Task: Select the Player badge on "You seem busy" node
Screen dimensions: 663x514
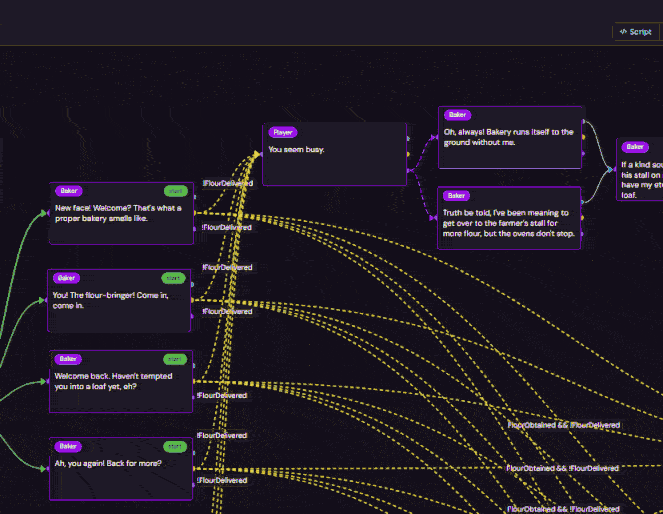Action: tap(283, 132)
